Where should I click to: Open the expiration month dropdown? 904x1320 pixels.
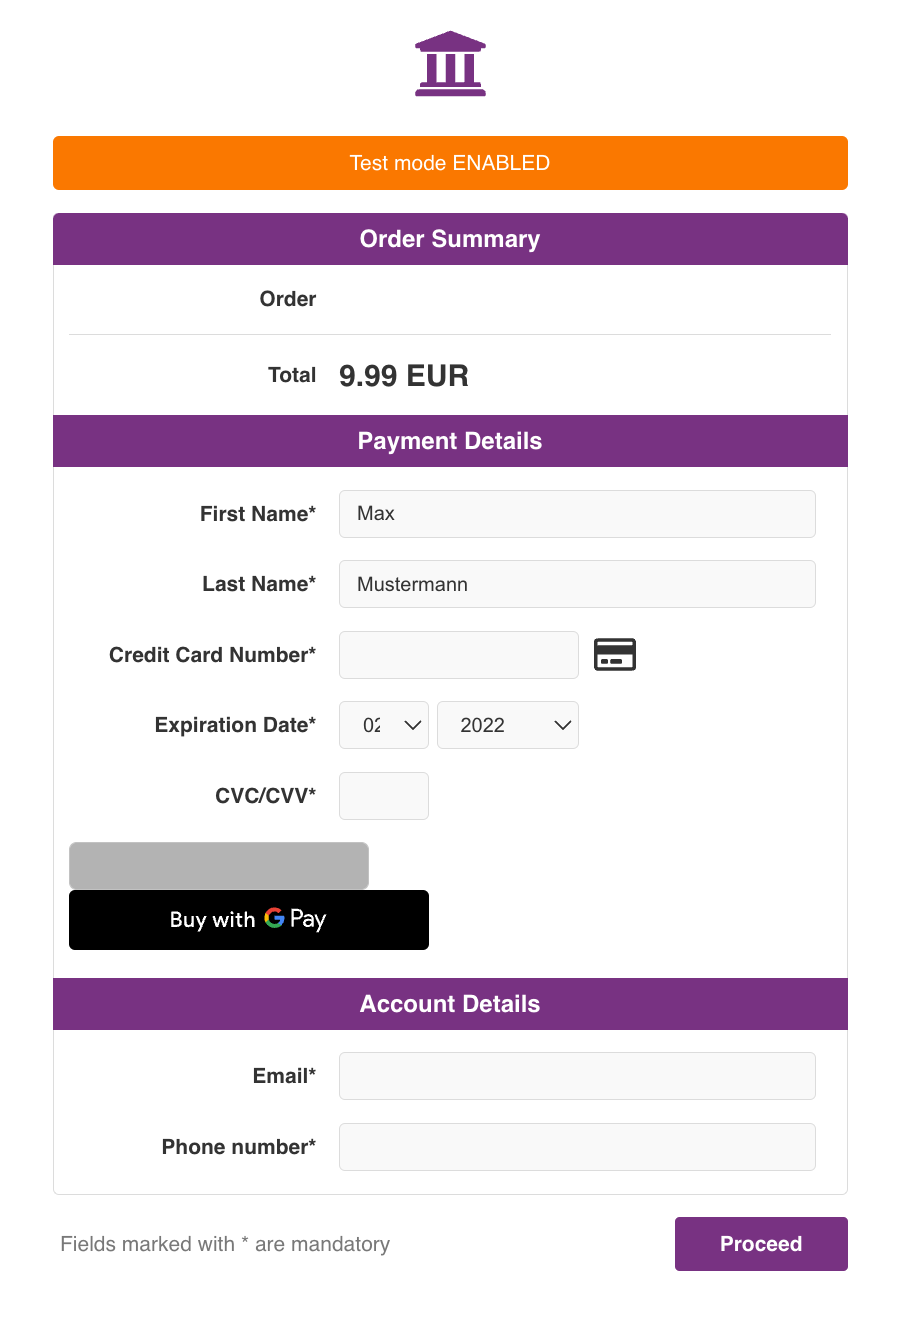[384, 725]
